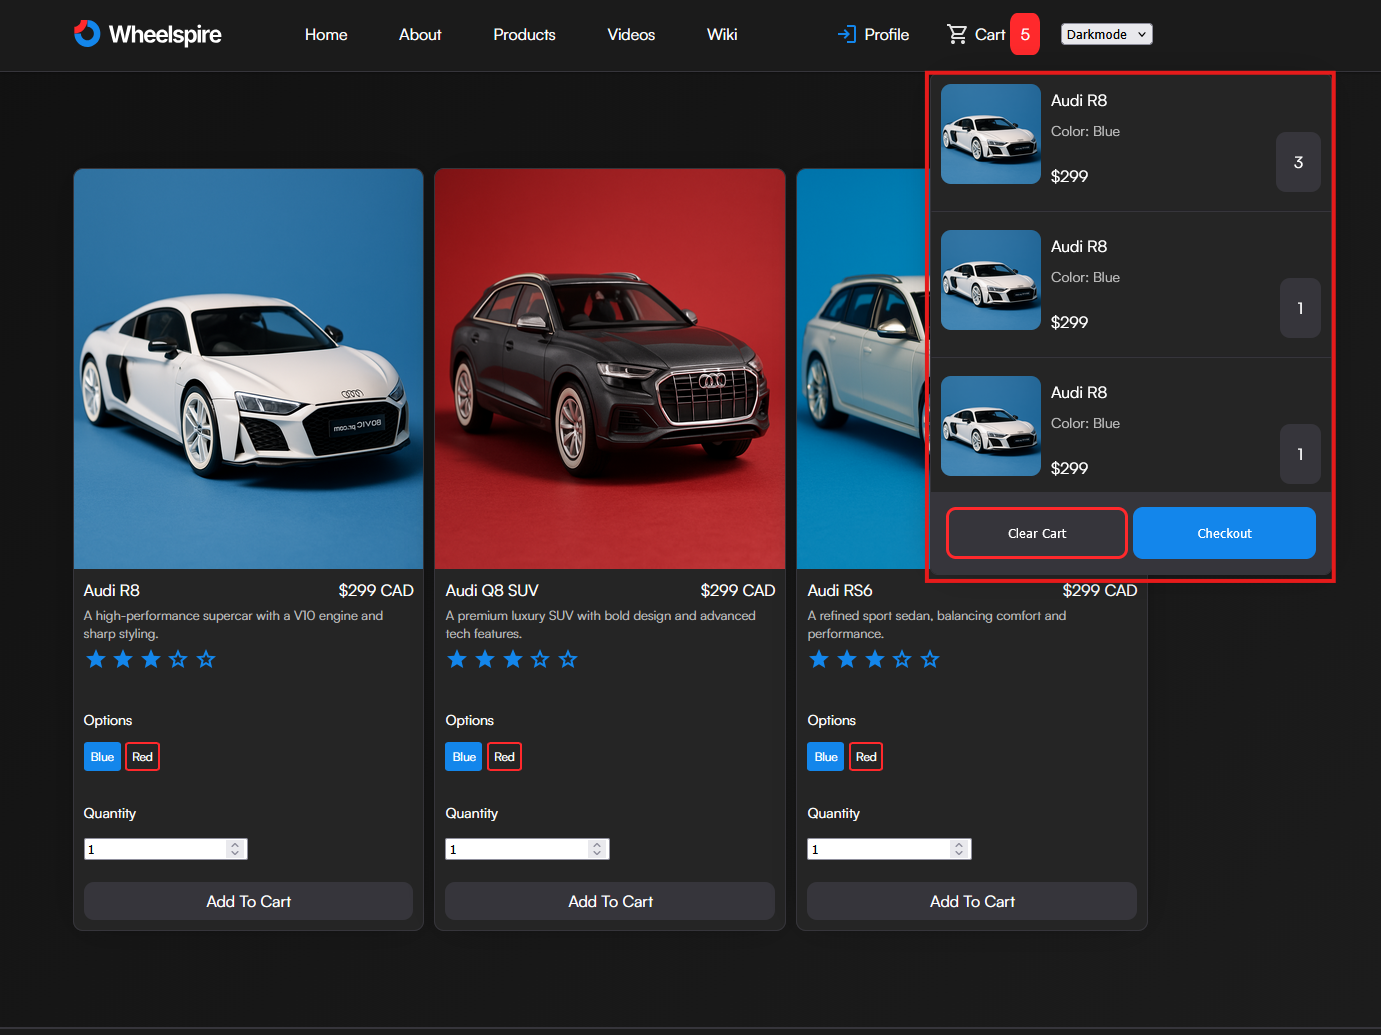Click the Audi RS6 quantity input field
The height and width of the screenshot is (1035, 1381).
click(878, 848)
